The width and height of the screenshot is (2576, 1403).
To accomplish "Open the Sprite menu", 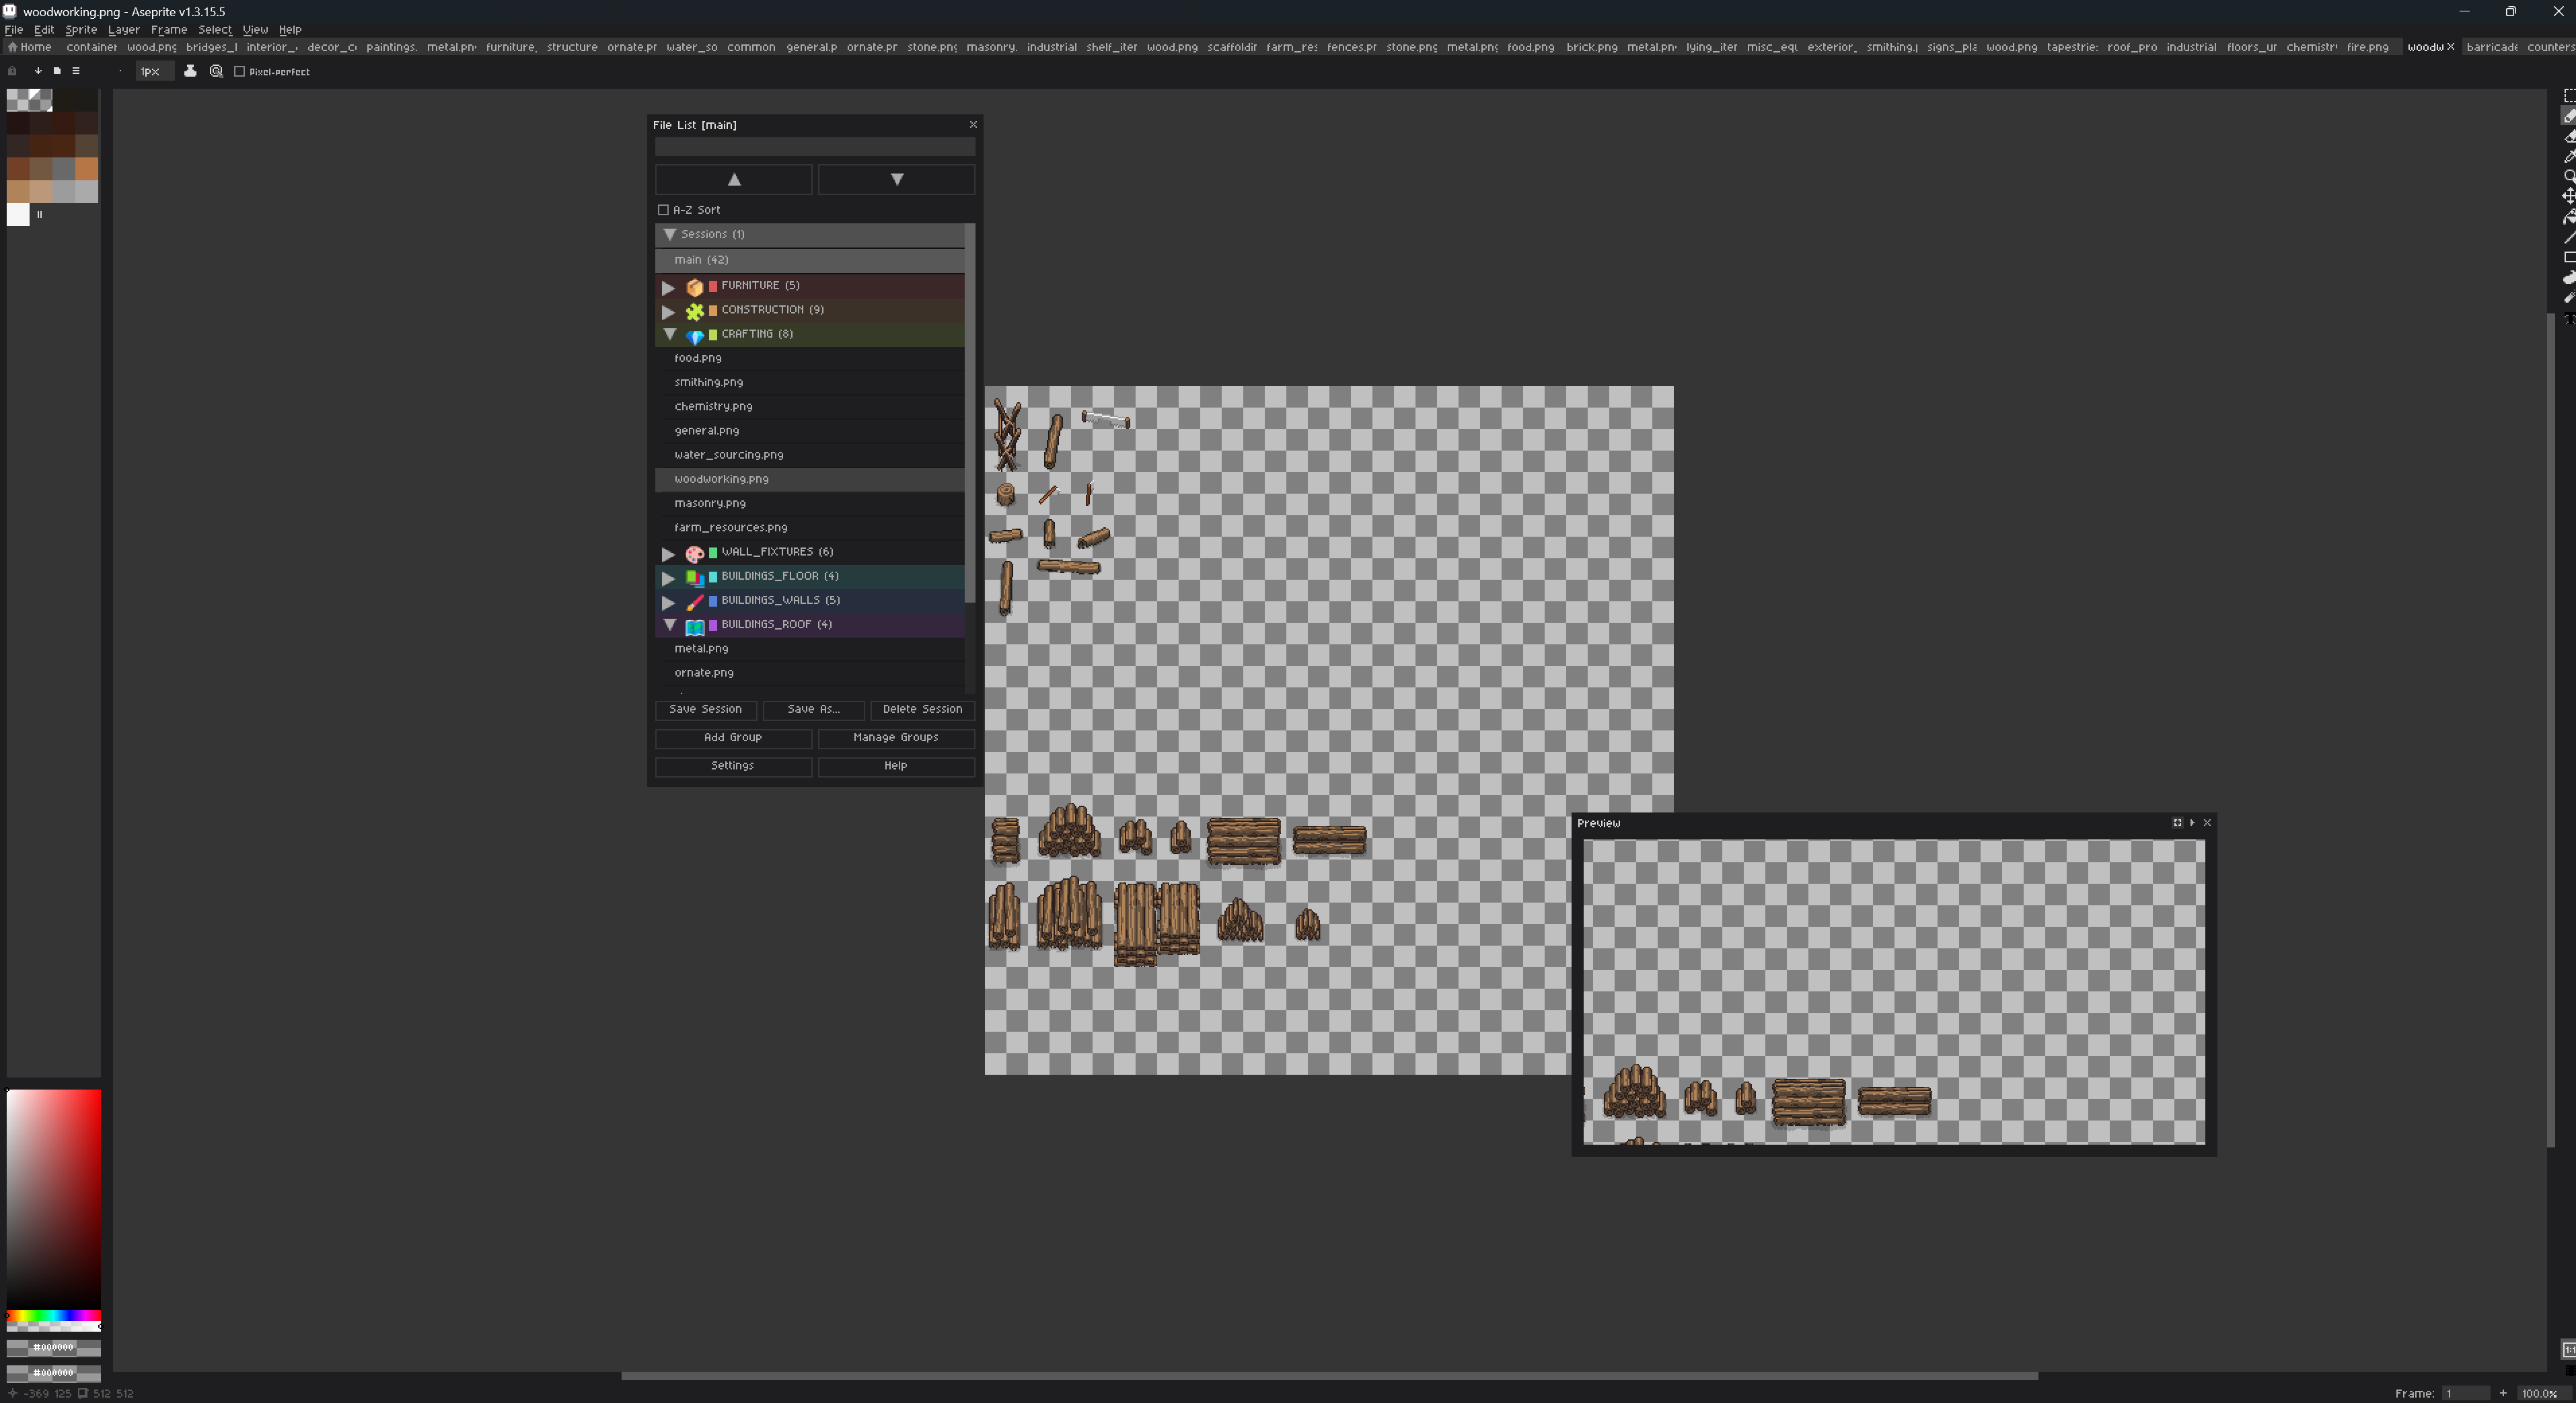I will (x=80, y=30).
